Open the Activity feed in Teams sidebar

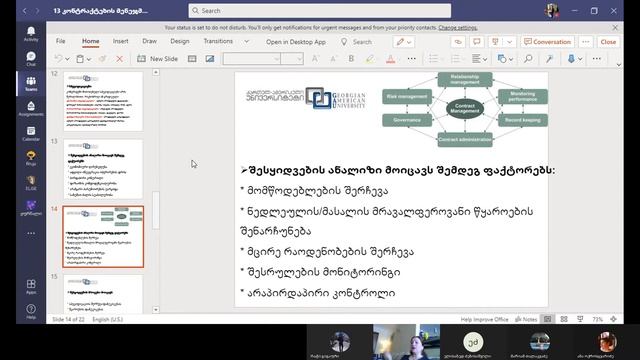(x=31, y=34)
